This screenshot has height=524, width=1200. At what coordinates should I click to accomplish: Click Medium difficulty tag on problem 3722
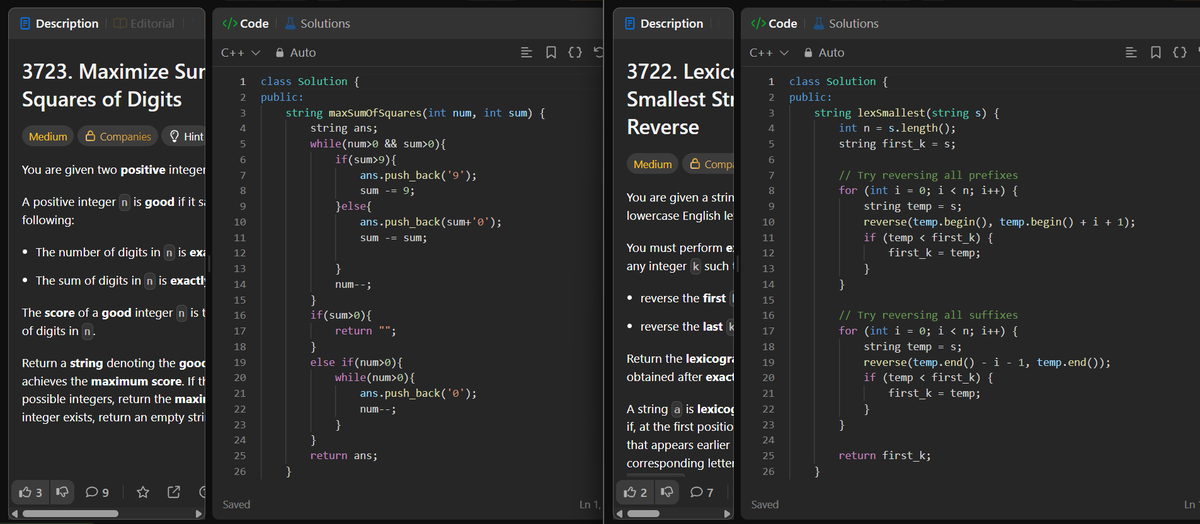[x=652, y=164]
